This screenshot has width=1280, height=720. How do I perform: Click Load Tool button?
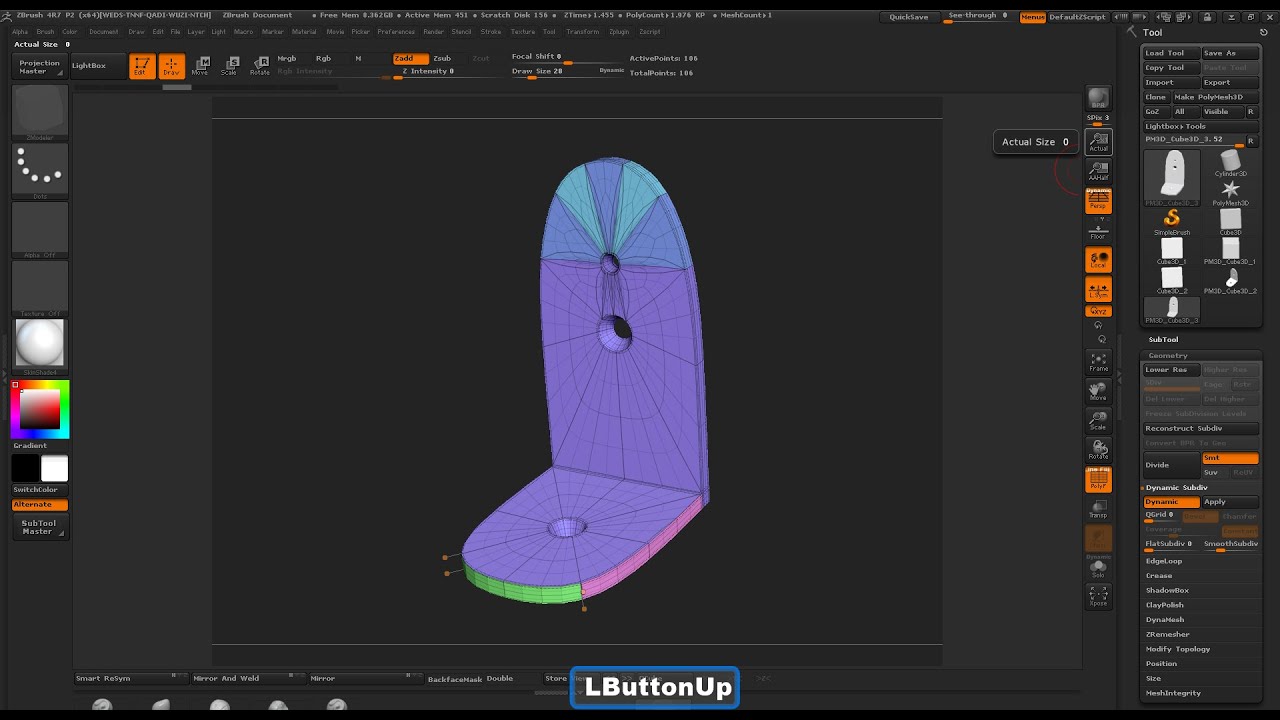pos(1171,53)
